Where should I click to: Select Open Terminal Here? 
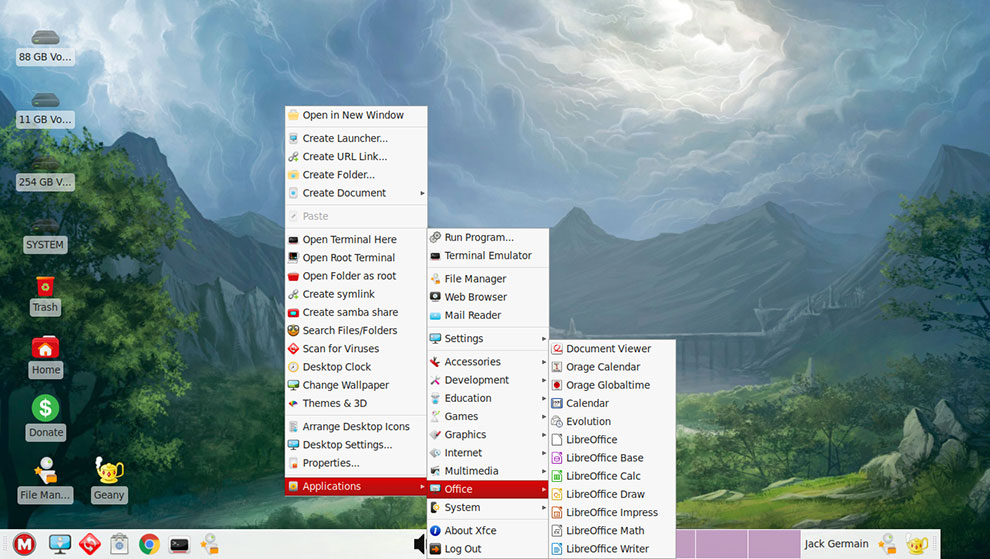click(356, 239)
